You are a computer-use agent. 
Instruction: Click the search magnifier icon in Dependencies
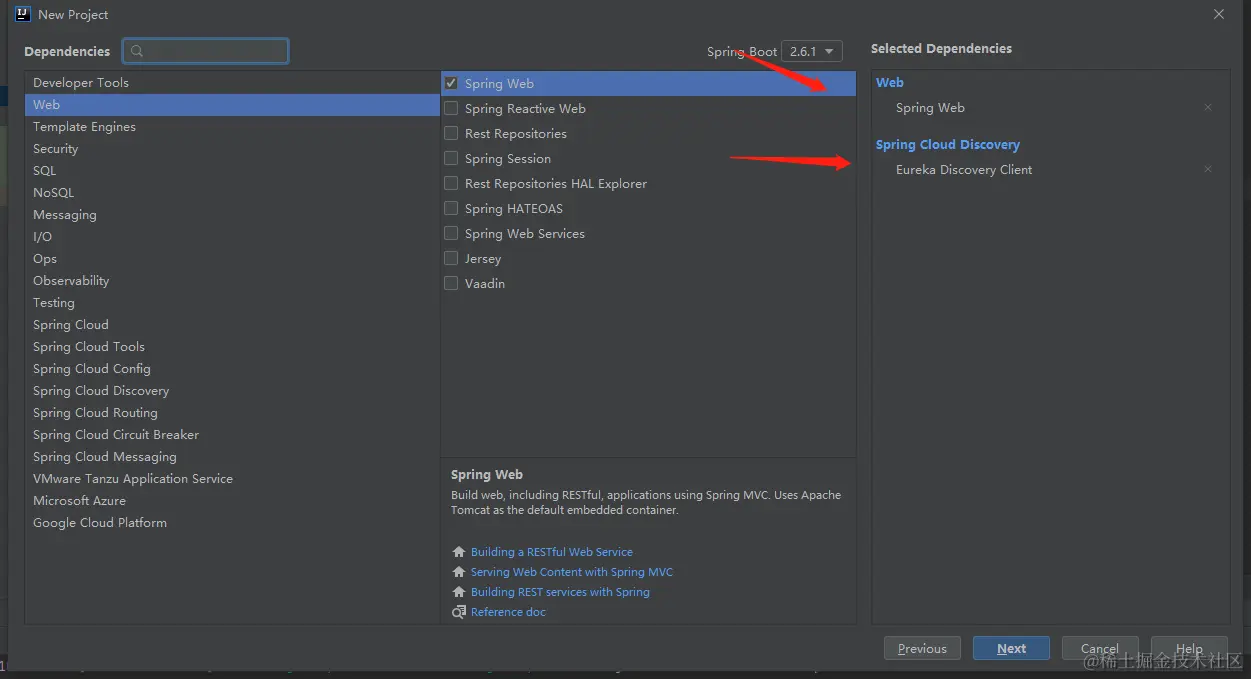coord(137,51)
